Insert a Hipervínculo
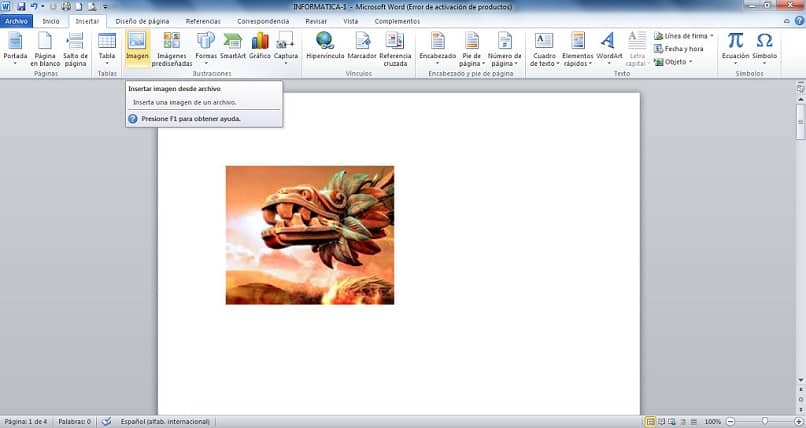Screen dimensions: 806x428 coord(325,46)
